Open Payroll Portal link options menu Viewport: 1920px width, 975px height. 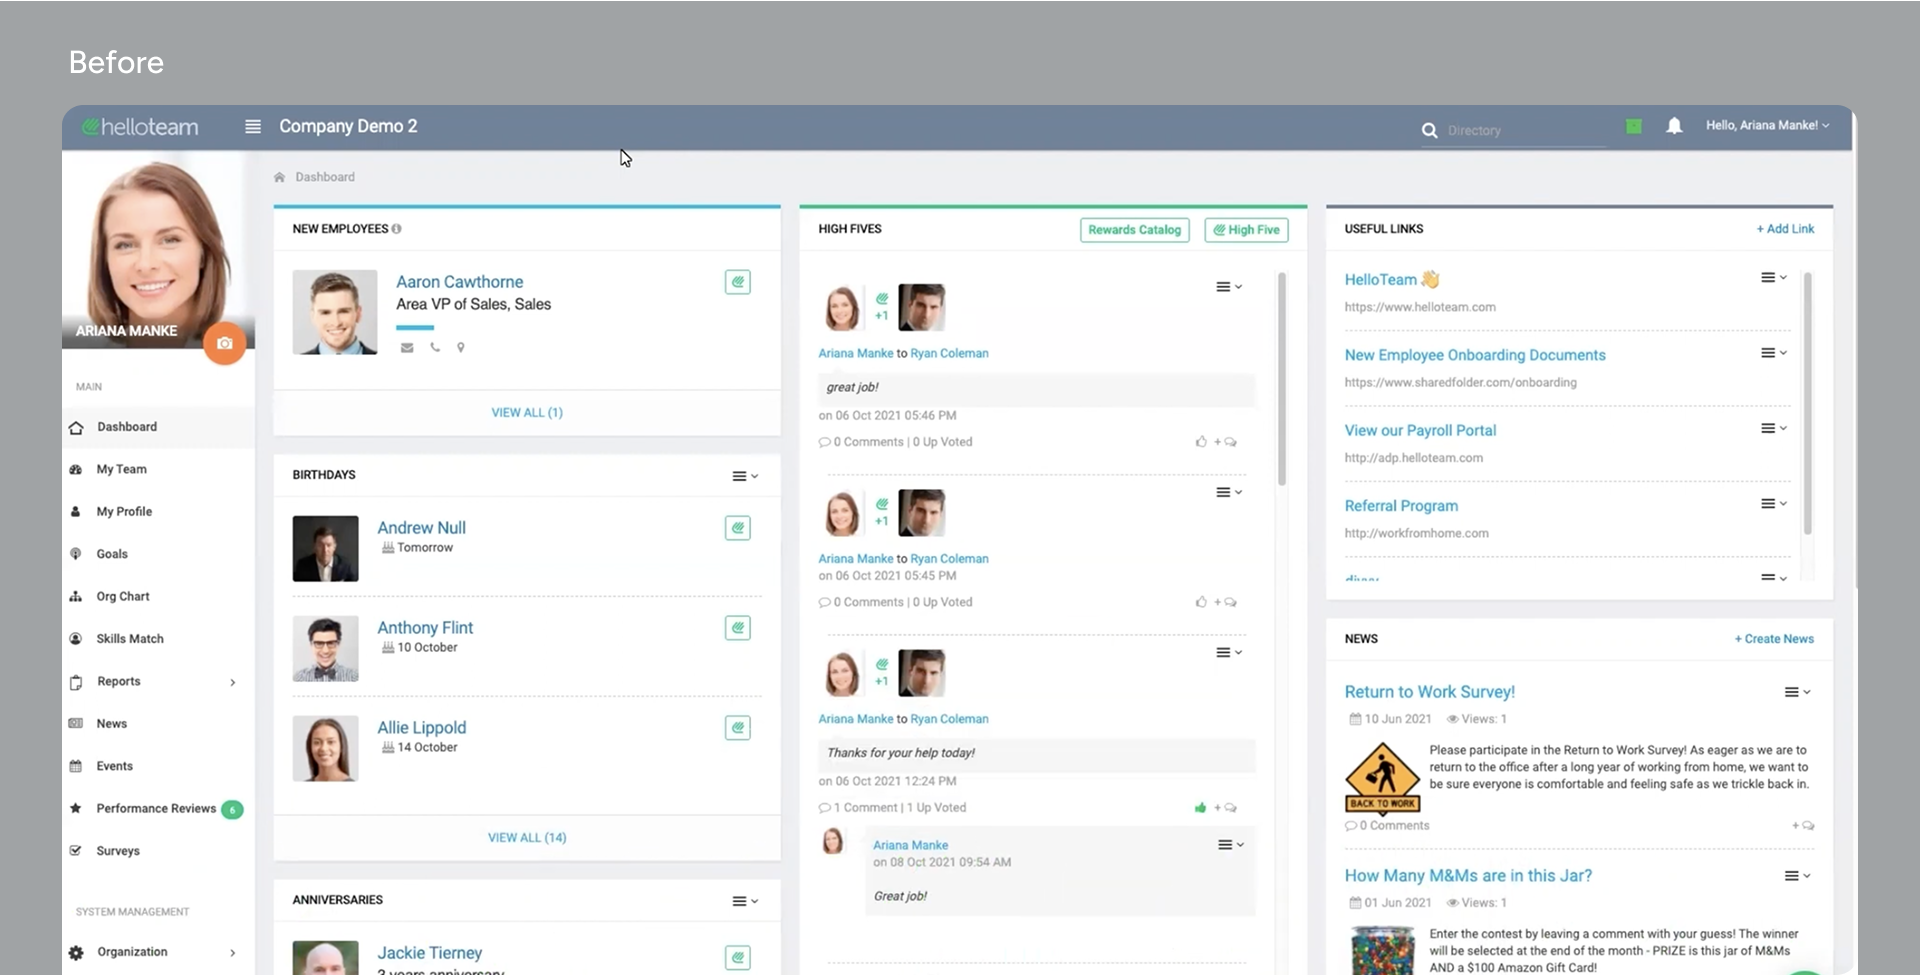click(x=1774, y=428)
